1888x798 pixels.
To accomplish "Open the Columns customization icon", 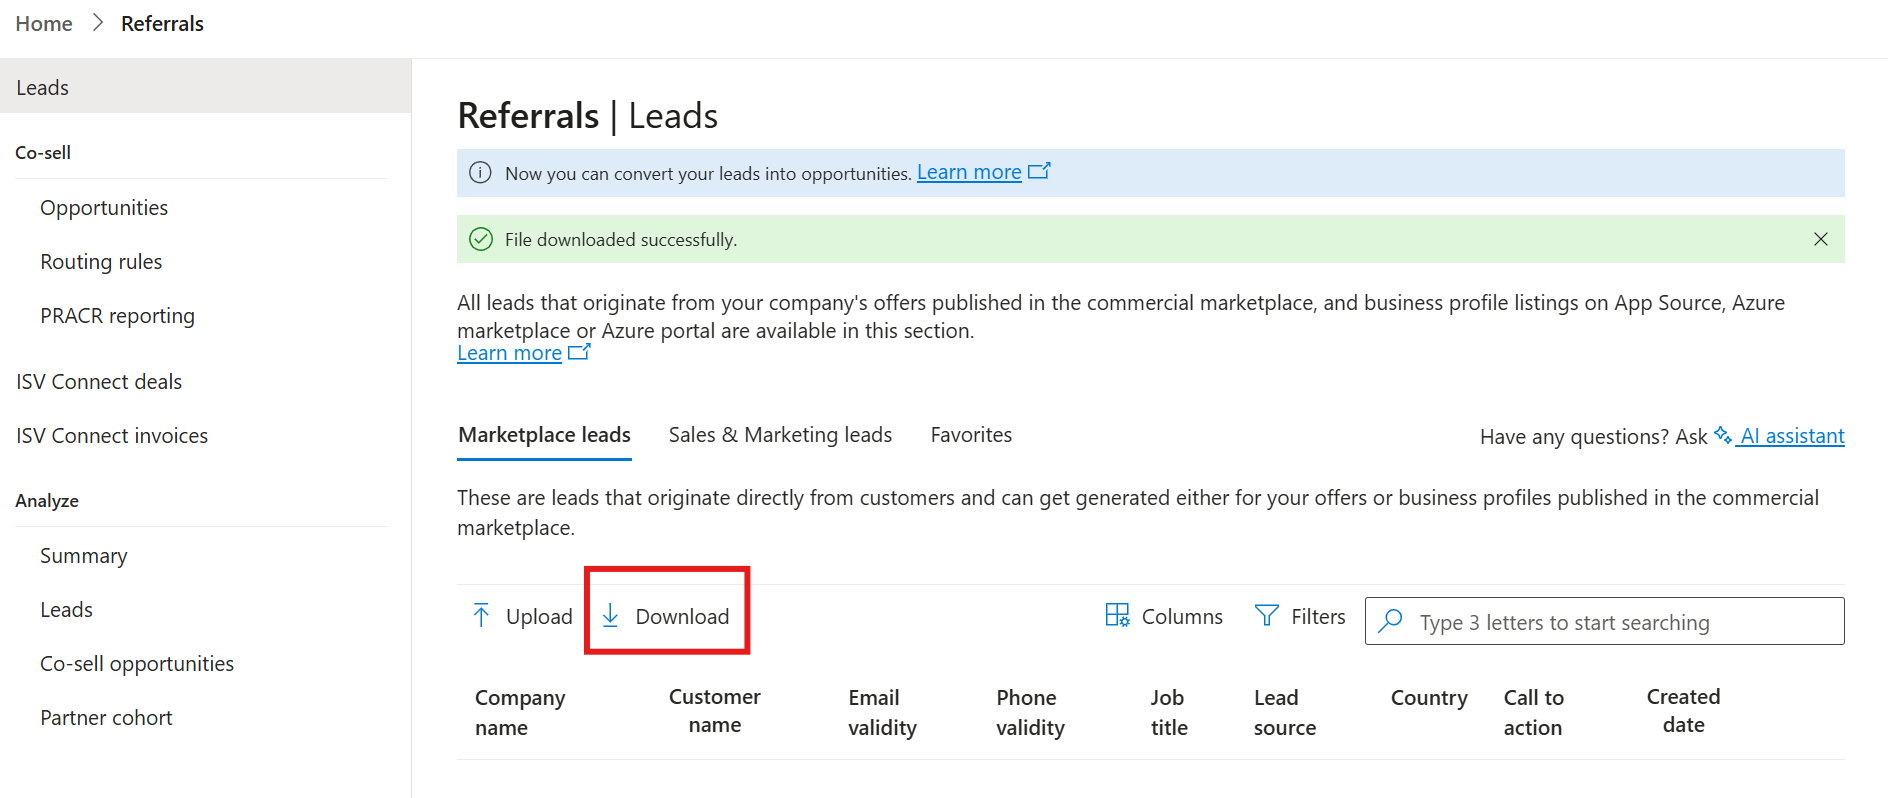I will tap(1116, 615).
